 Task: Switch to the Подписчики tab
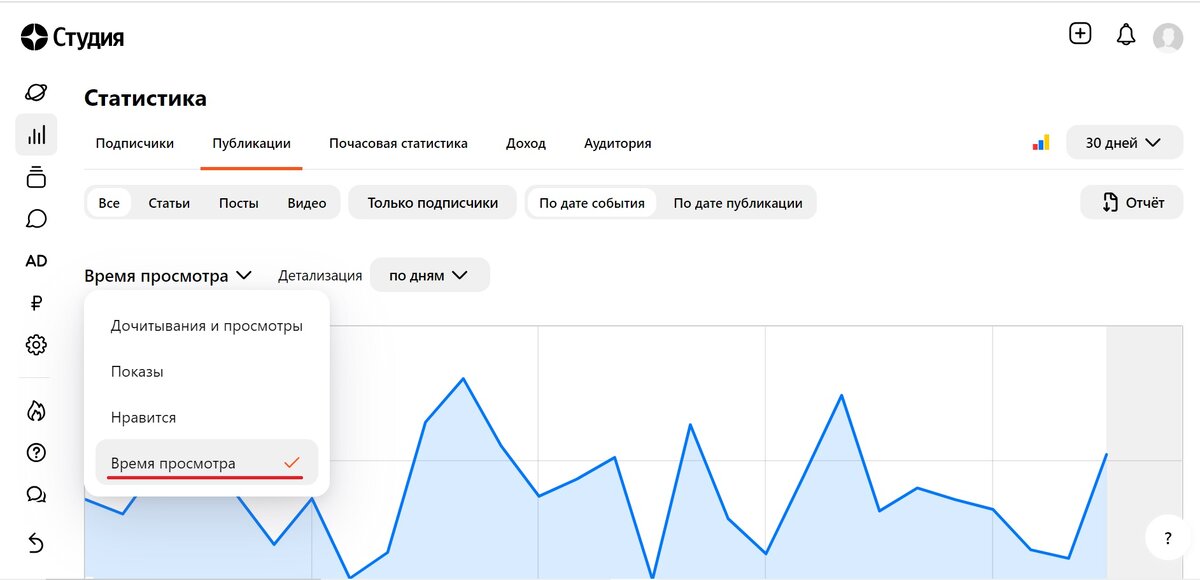pos(135,143)
